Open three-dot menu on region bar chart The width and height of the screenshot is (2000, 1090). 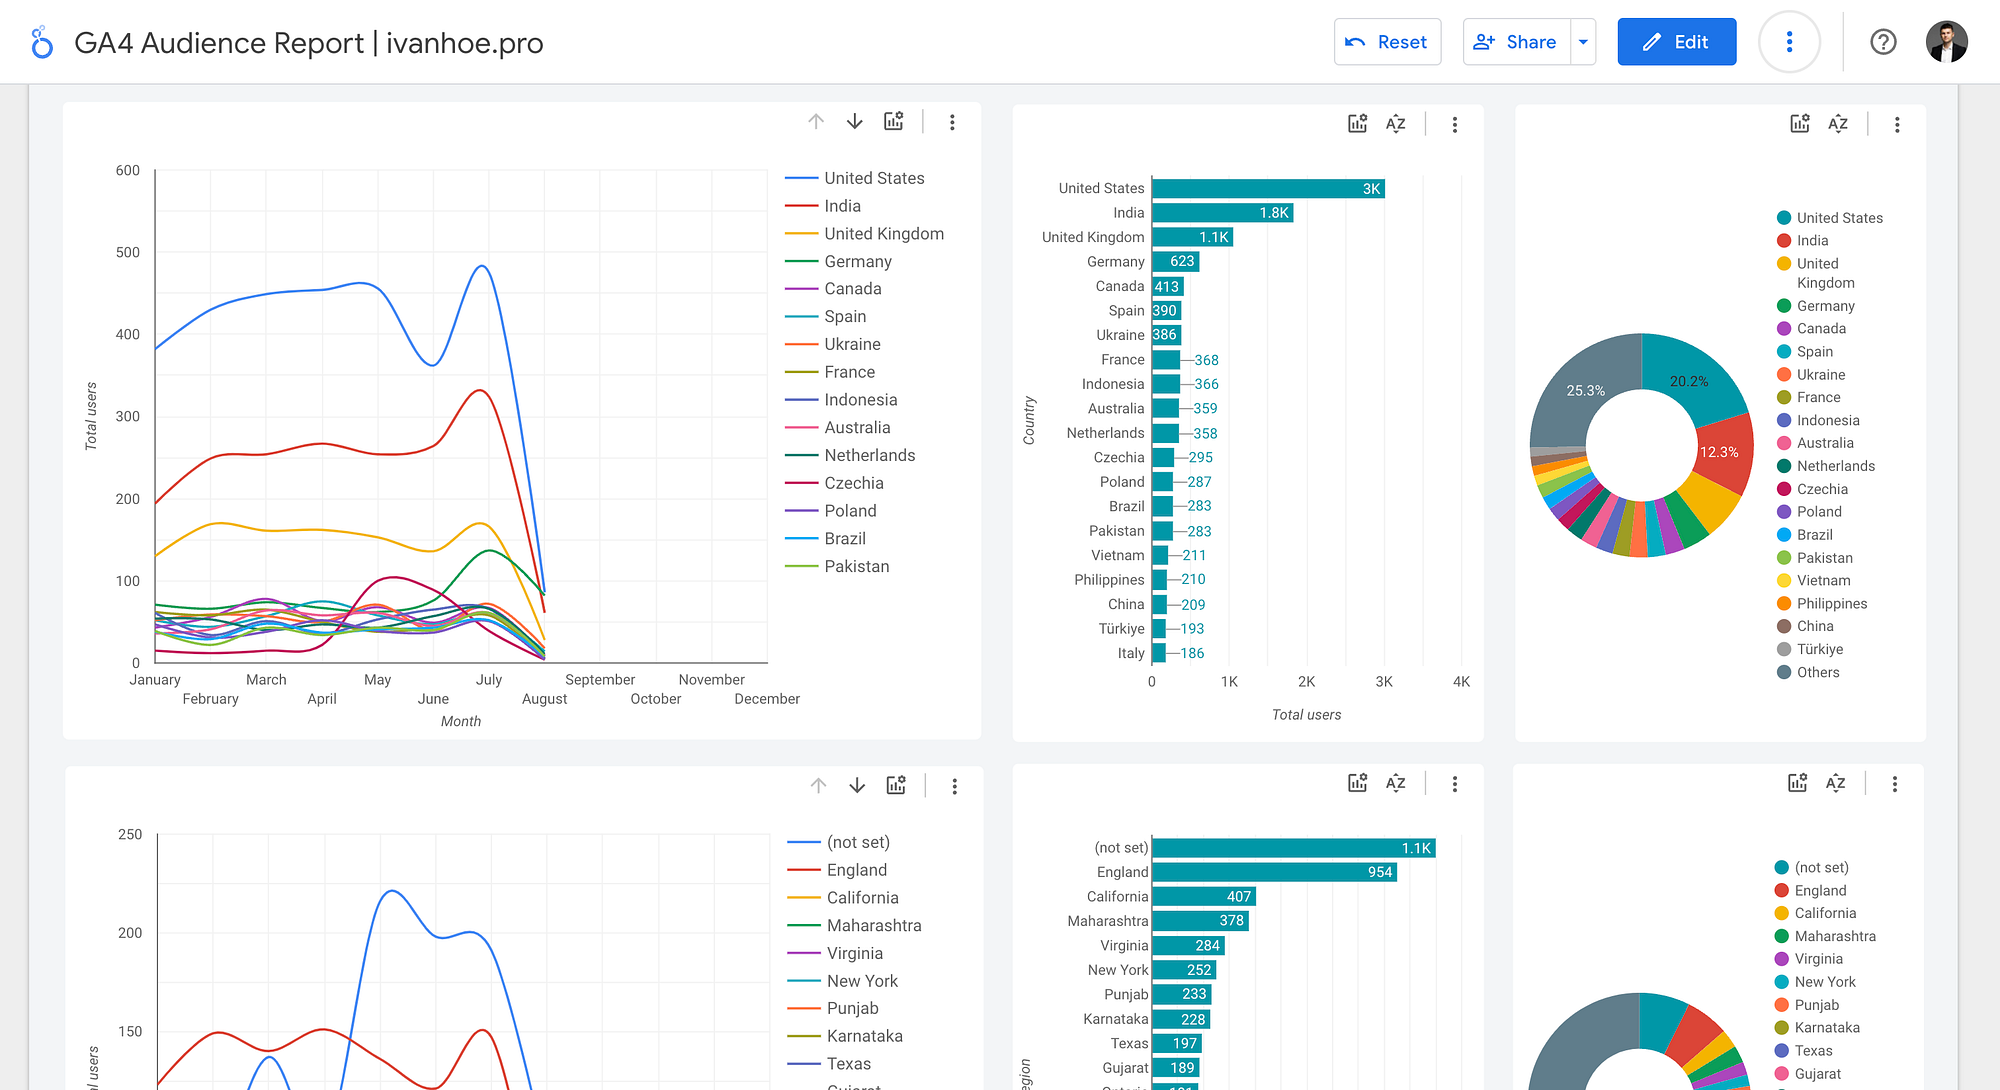pos(1455,784)
